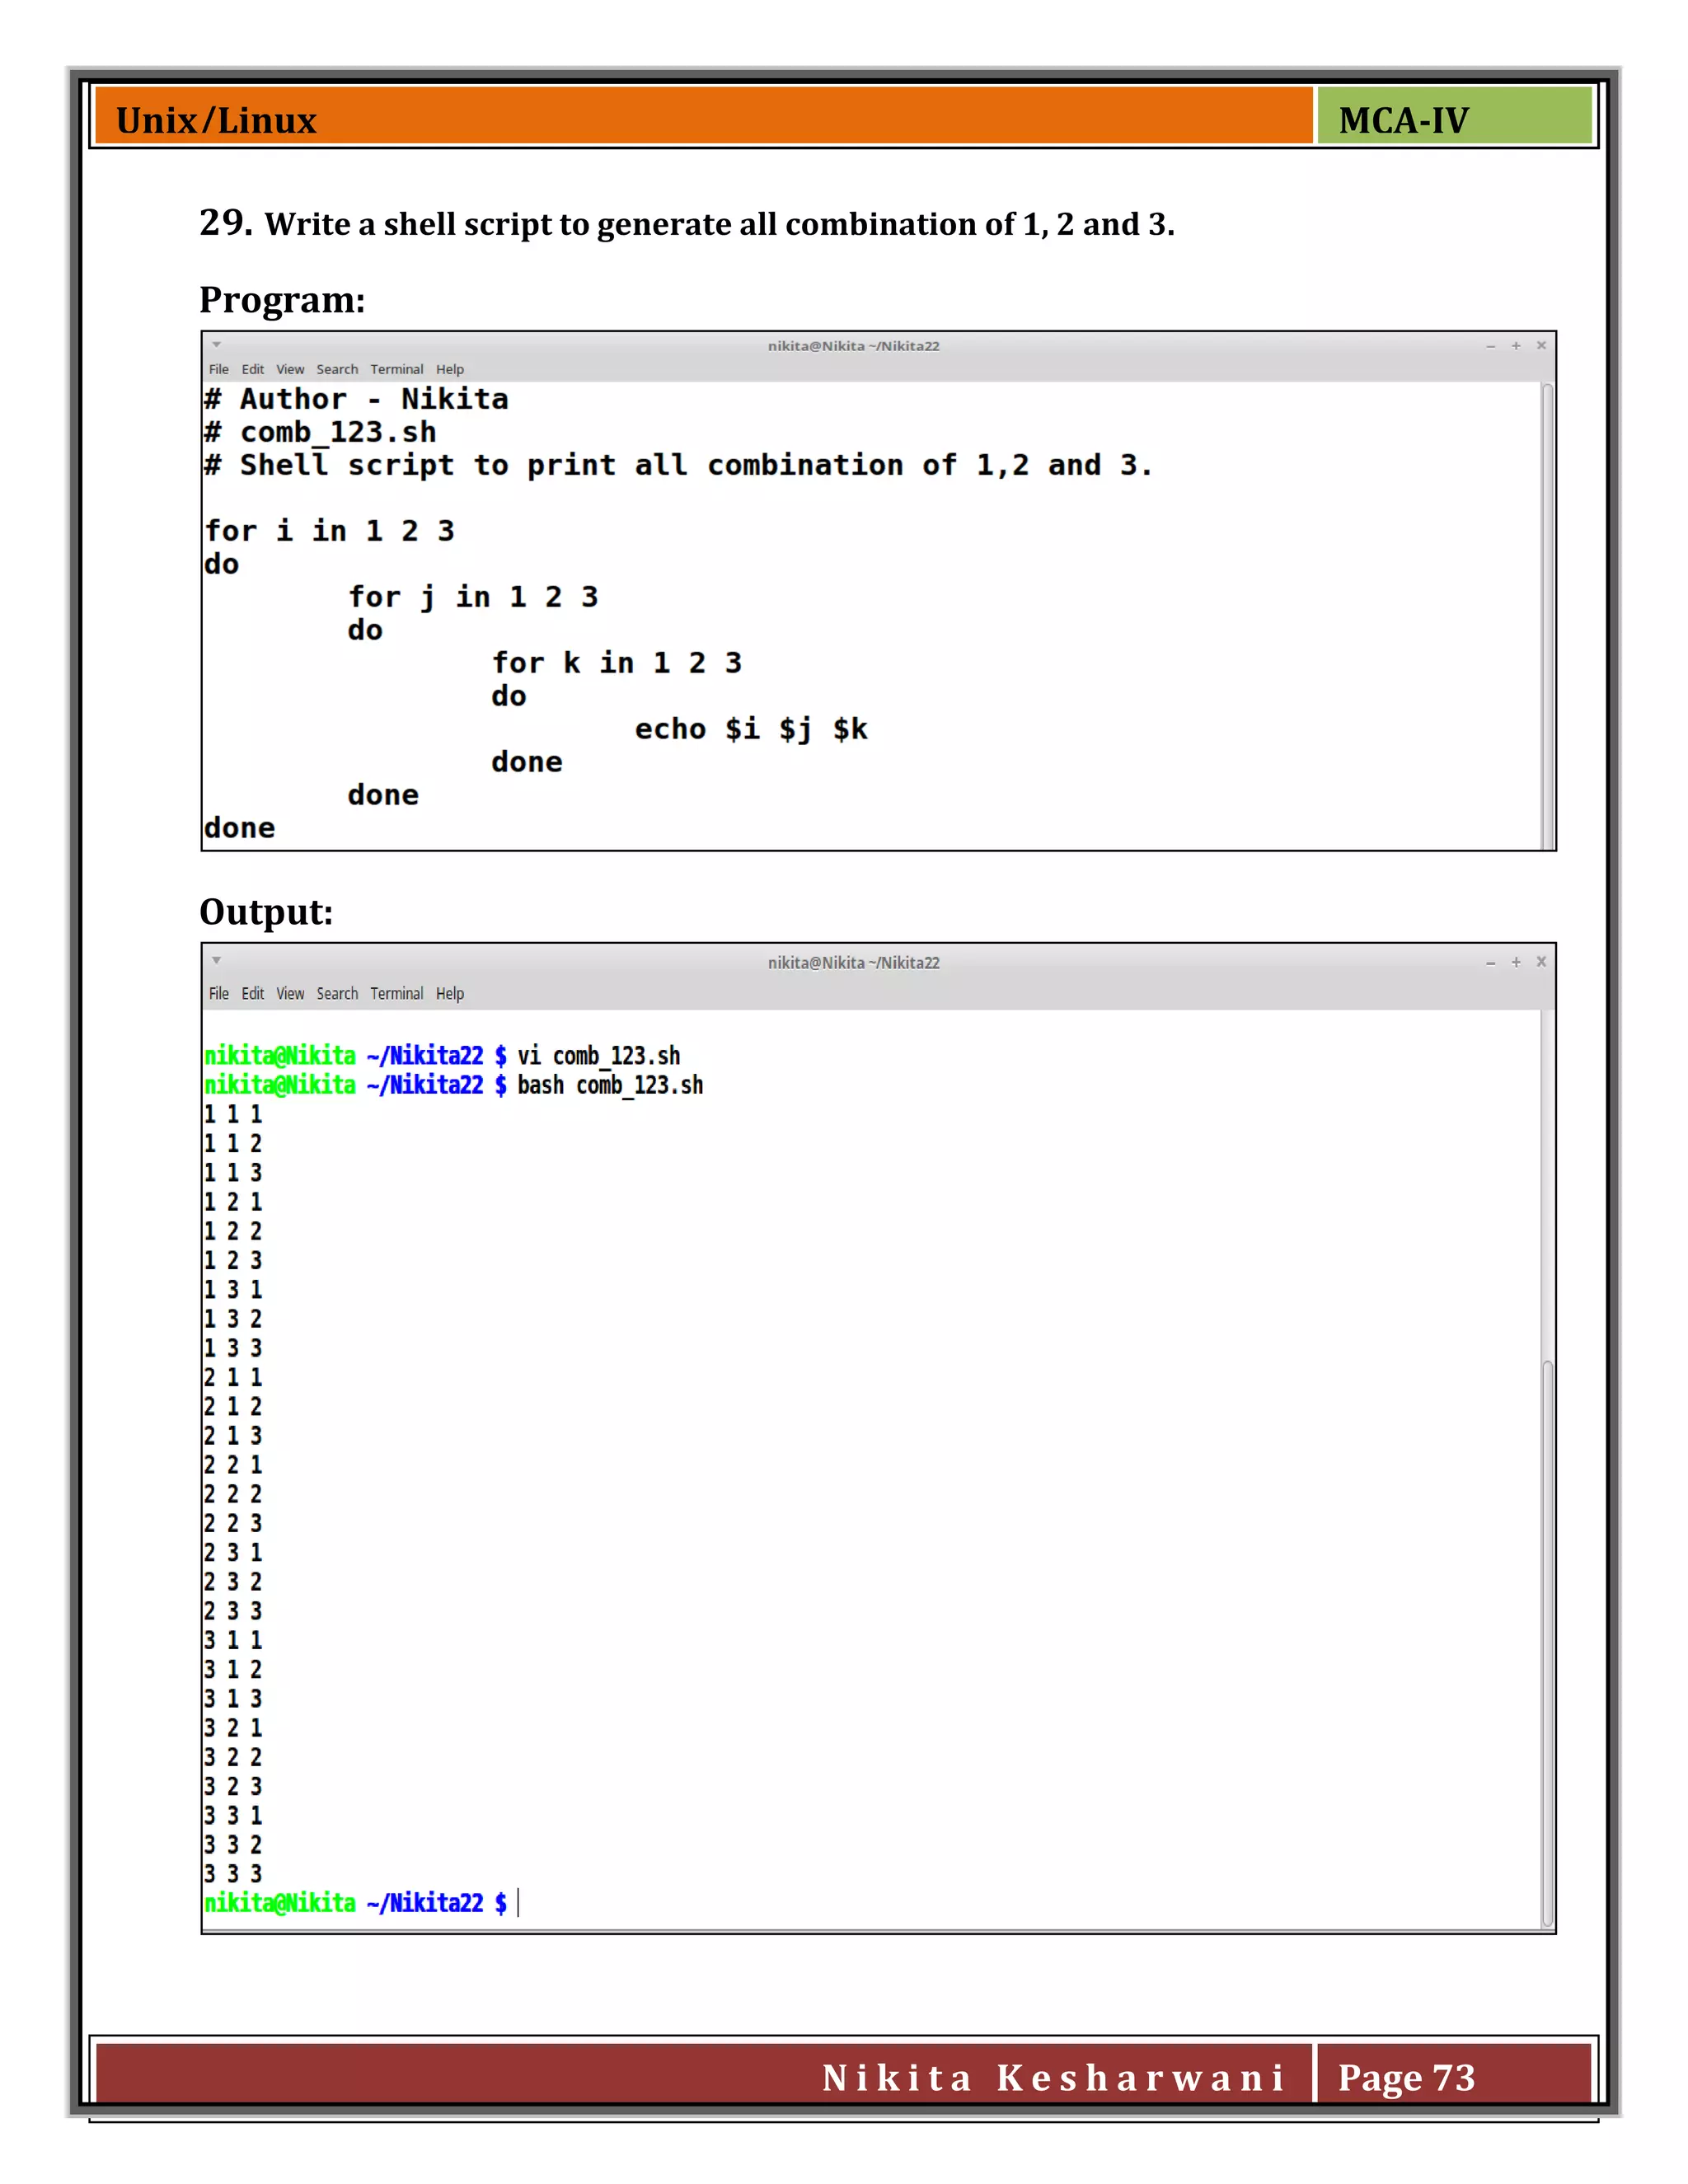Open window menu arrow in Output terminal titlebar
The image size is (1688, 2184).
pos(216,960)
